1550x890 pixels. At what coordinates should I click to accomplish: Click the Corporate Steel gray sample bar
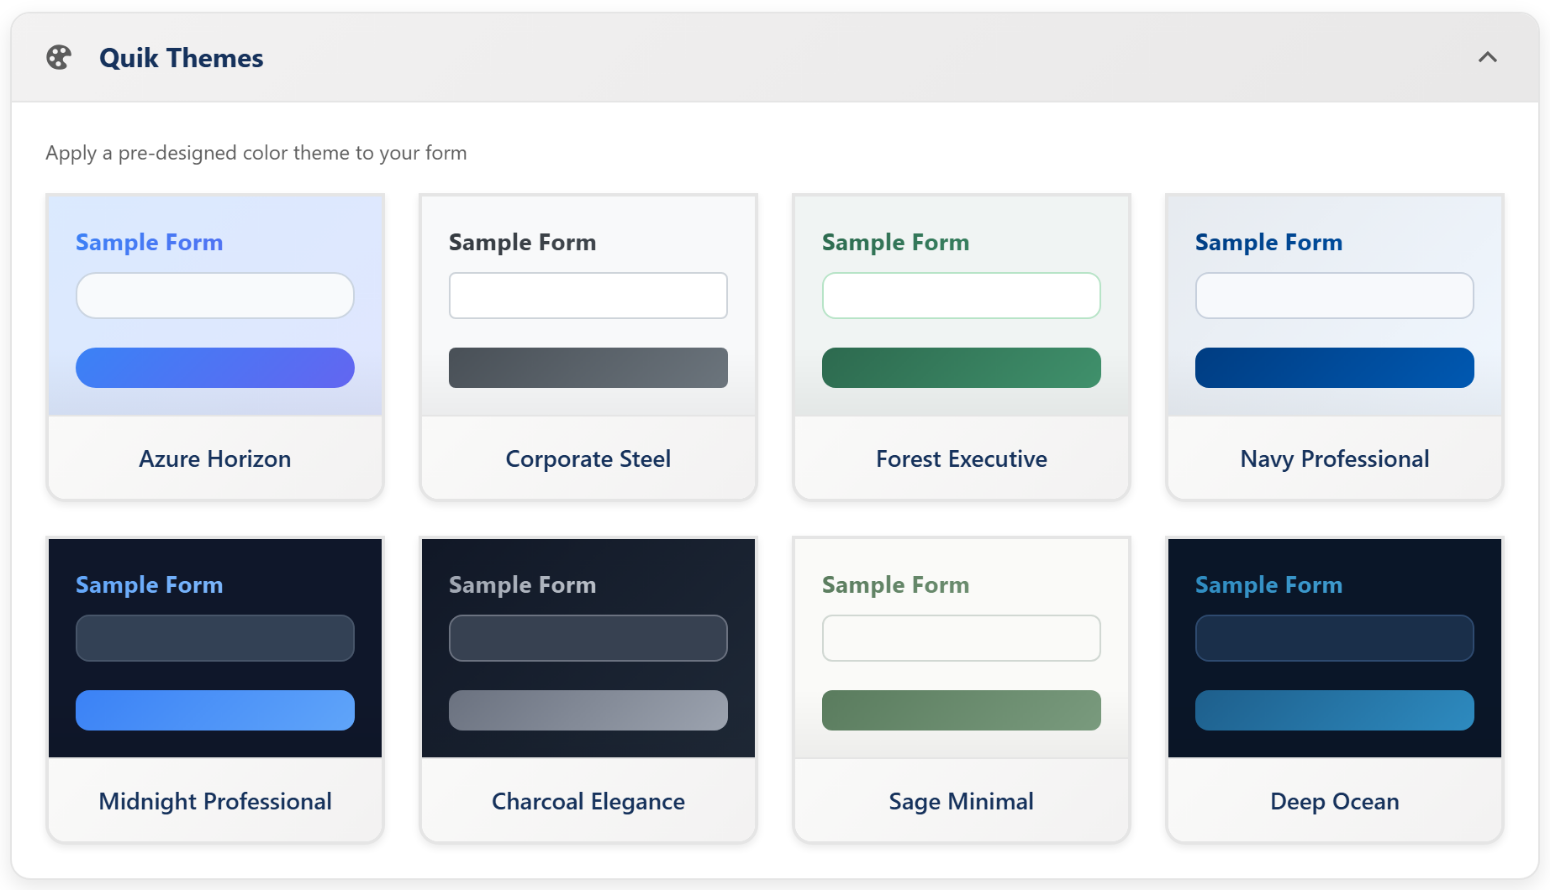click(588, 368)
